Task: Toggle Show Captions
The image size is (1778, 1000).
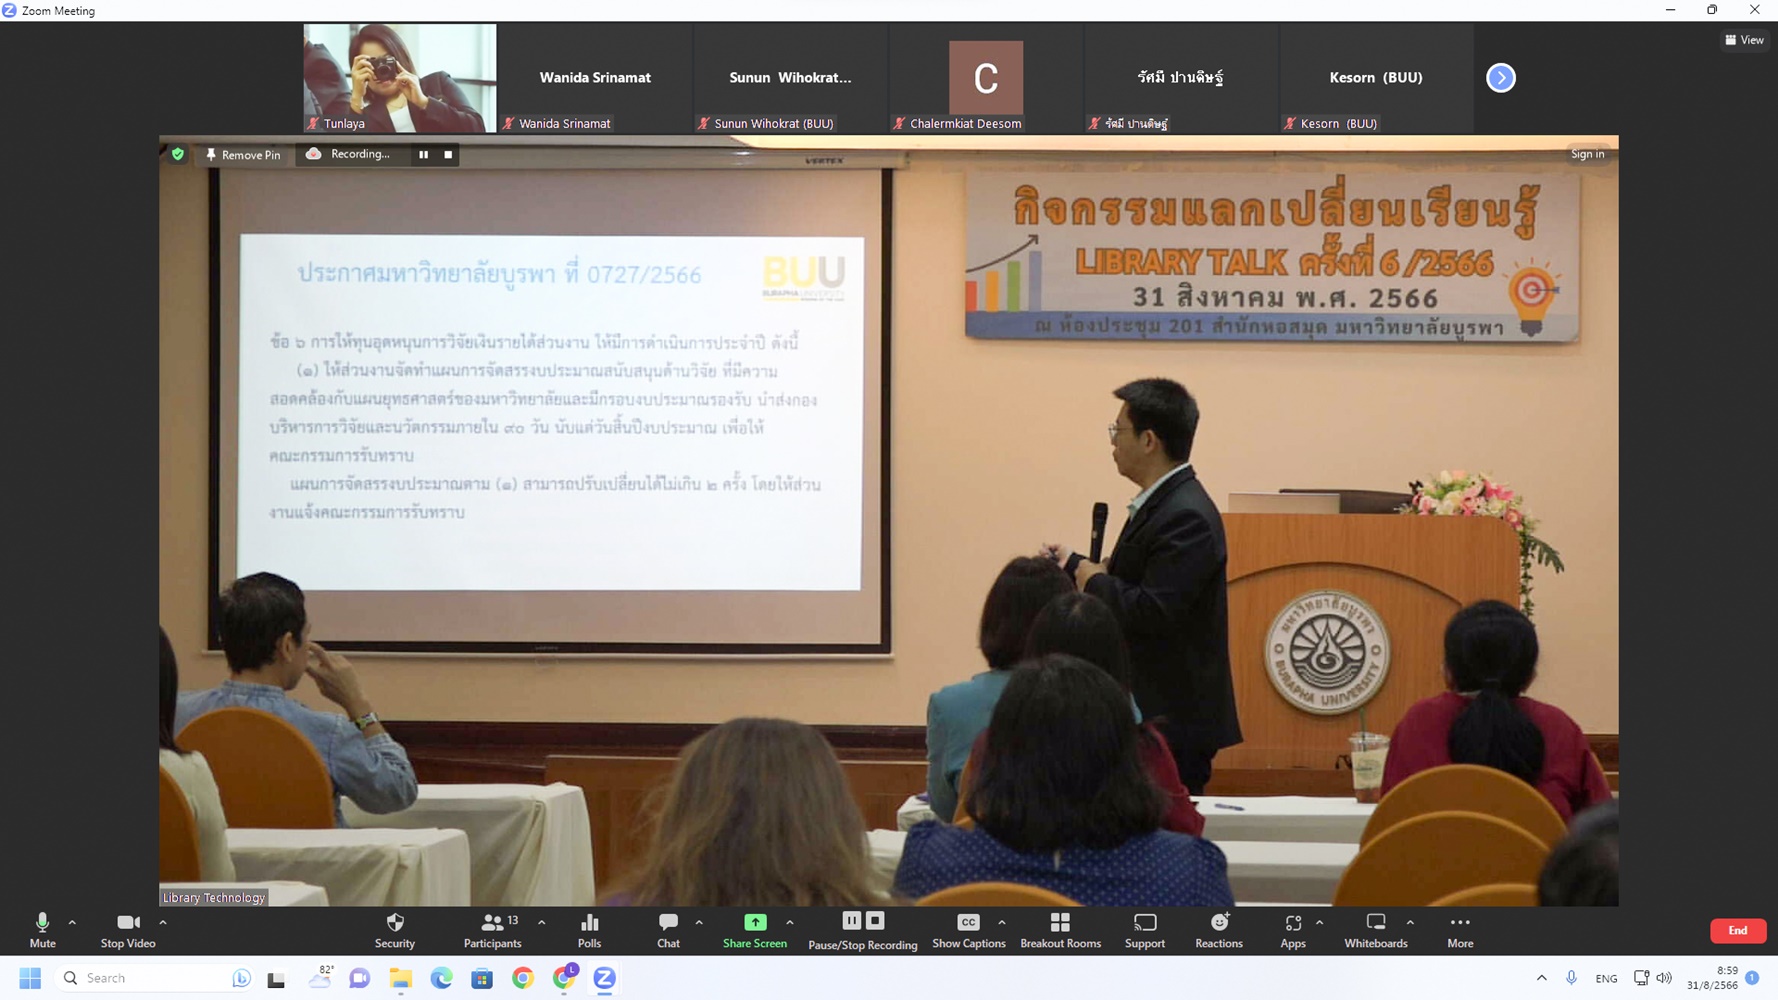Action: (x=968, y=929)
